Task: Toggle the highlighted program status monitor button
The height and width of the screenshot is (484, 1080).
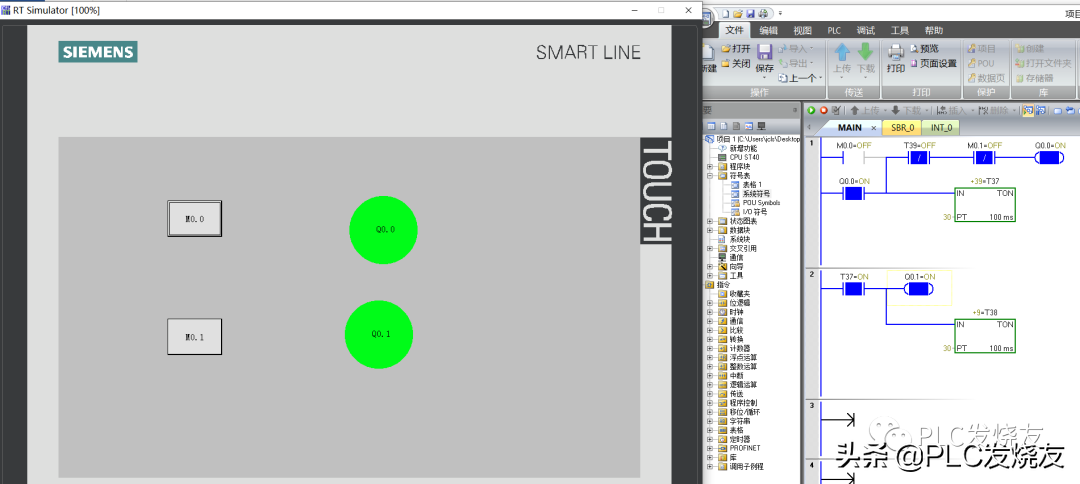Action: pos(1029,110)
